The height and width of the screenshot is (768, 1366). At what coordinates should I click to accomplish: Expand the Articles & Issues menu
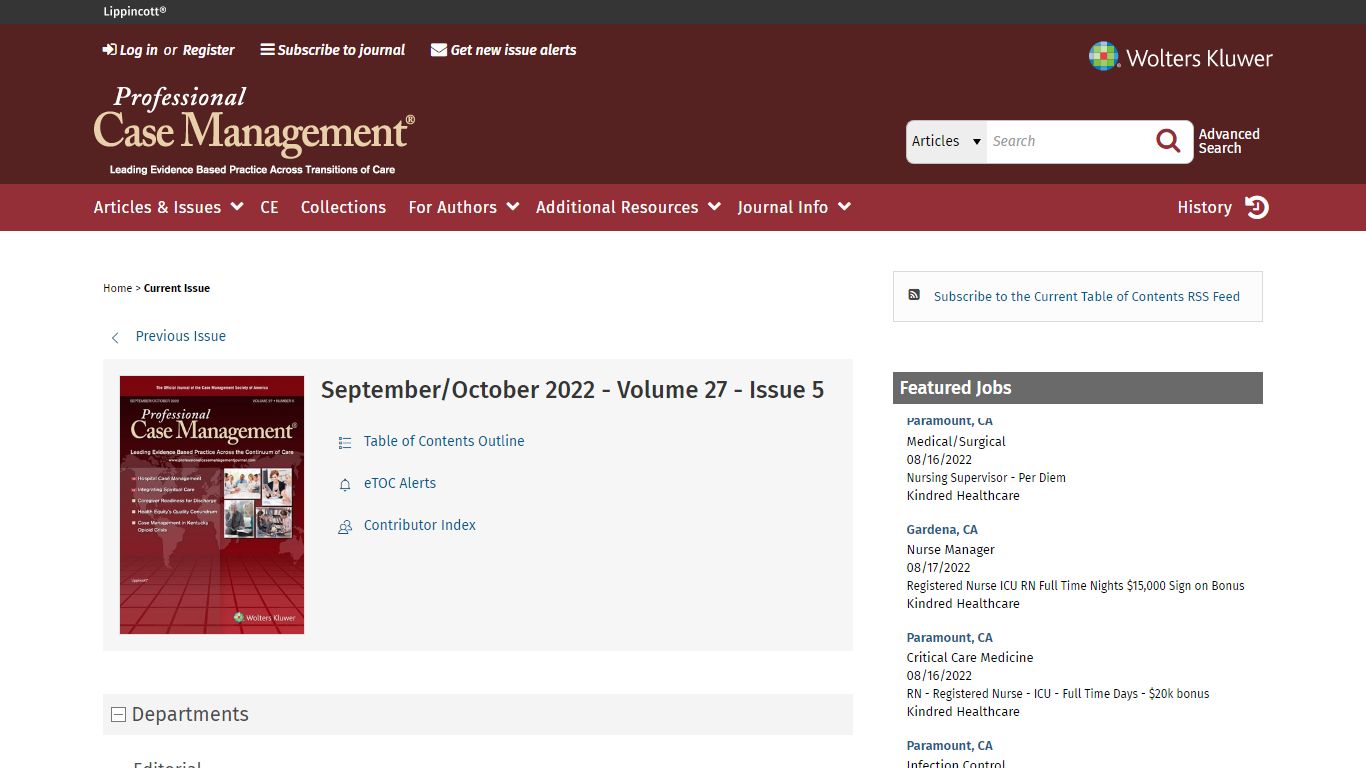click(168, 207)
